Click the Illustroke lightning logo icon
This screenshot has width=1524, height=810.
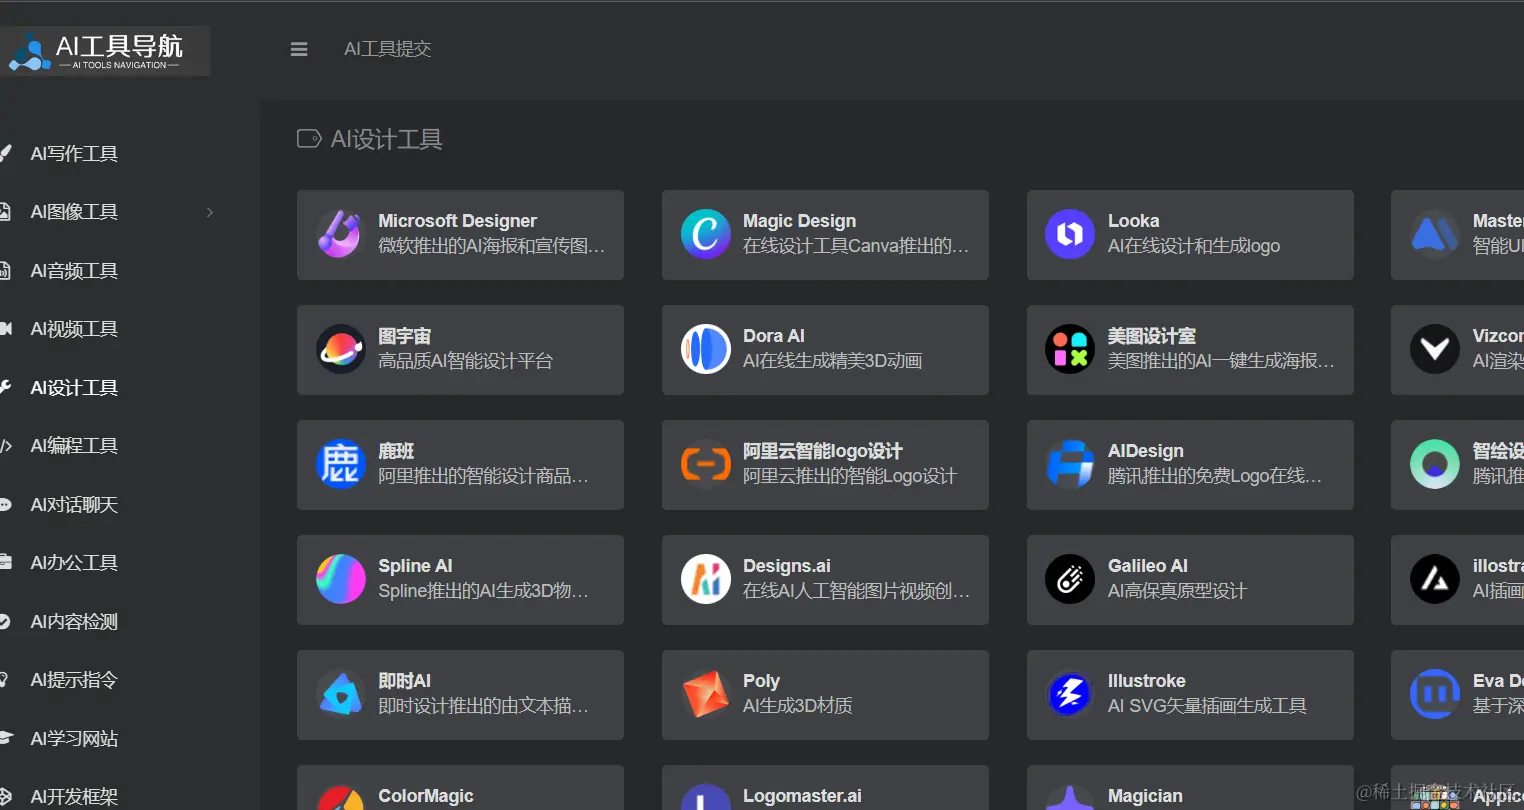point(1070,694)
